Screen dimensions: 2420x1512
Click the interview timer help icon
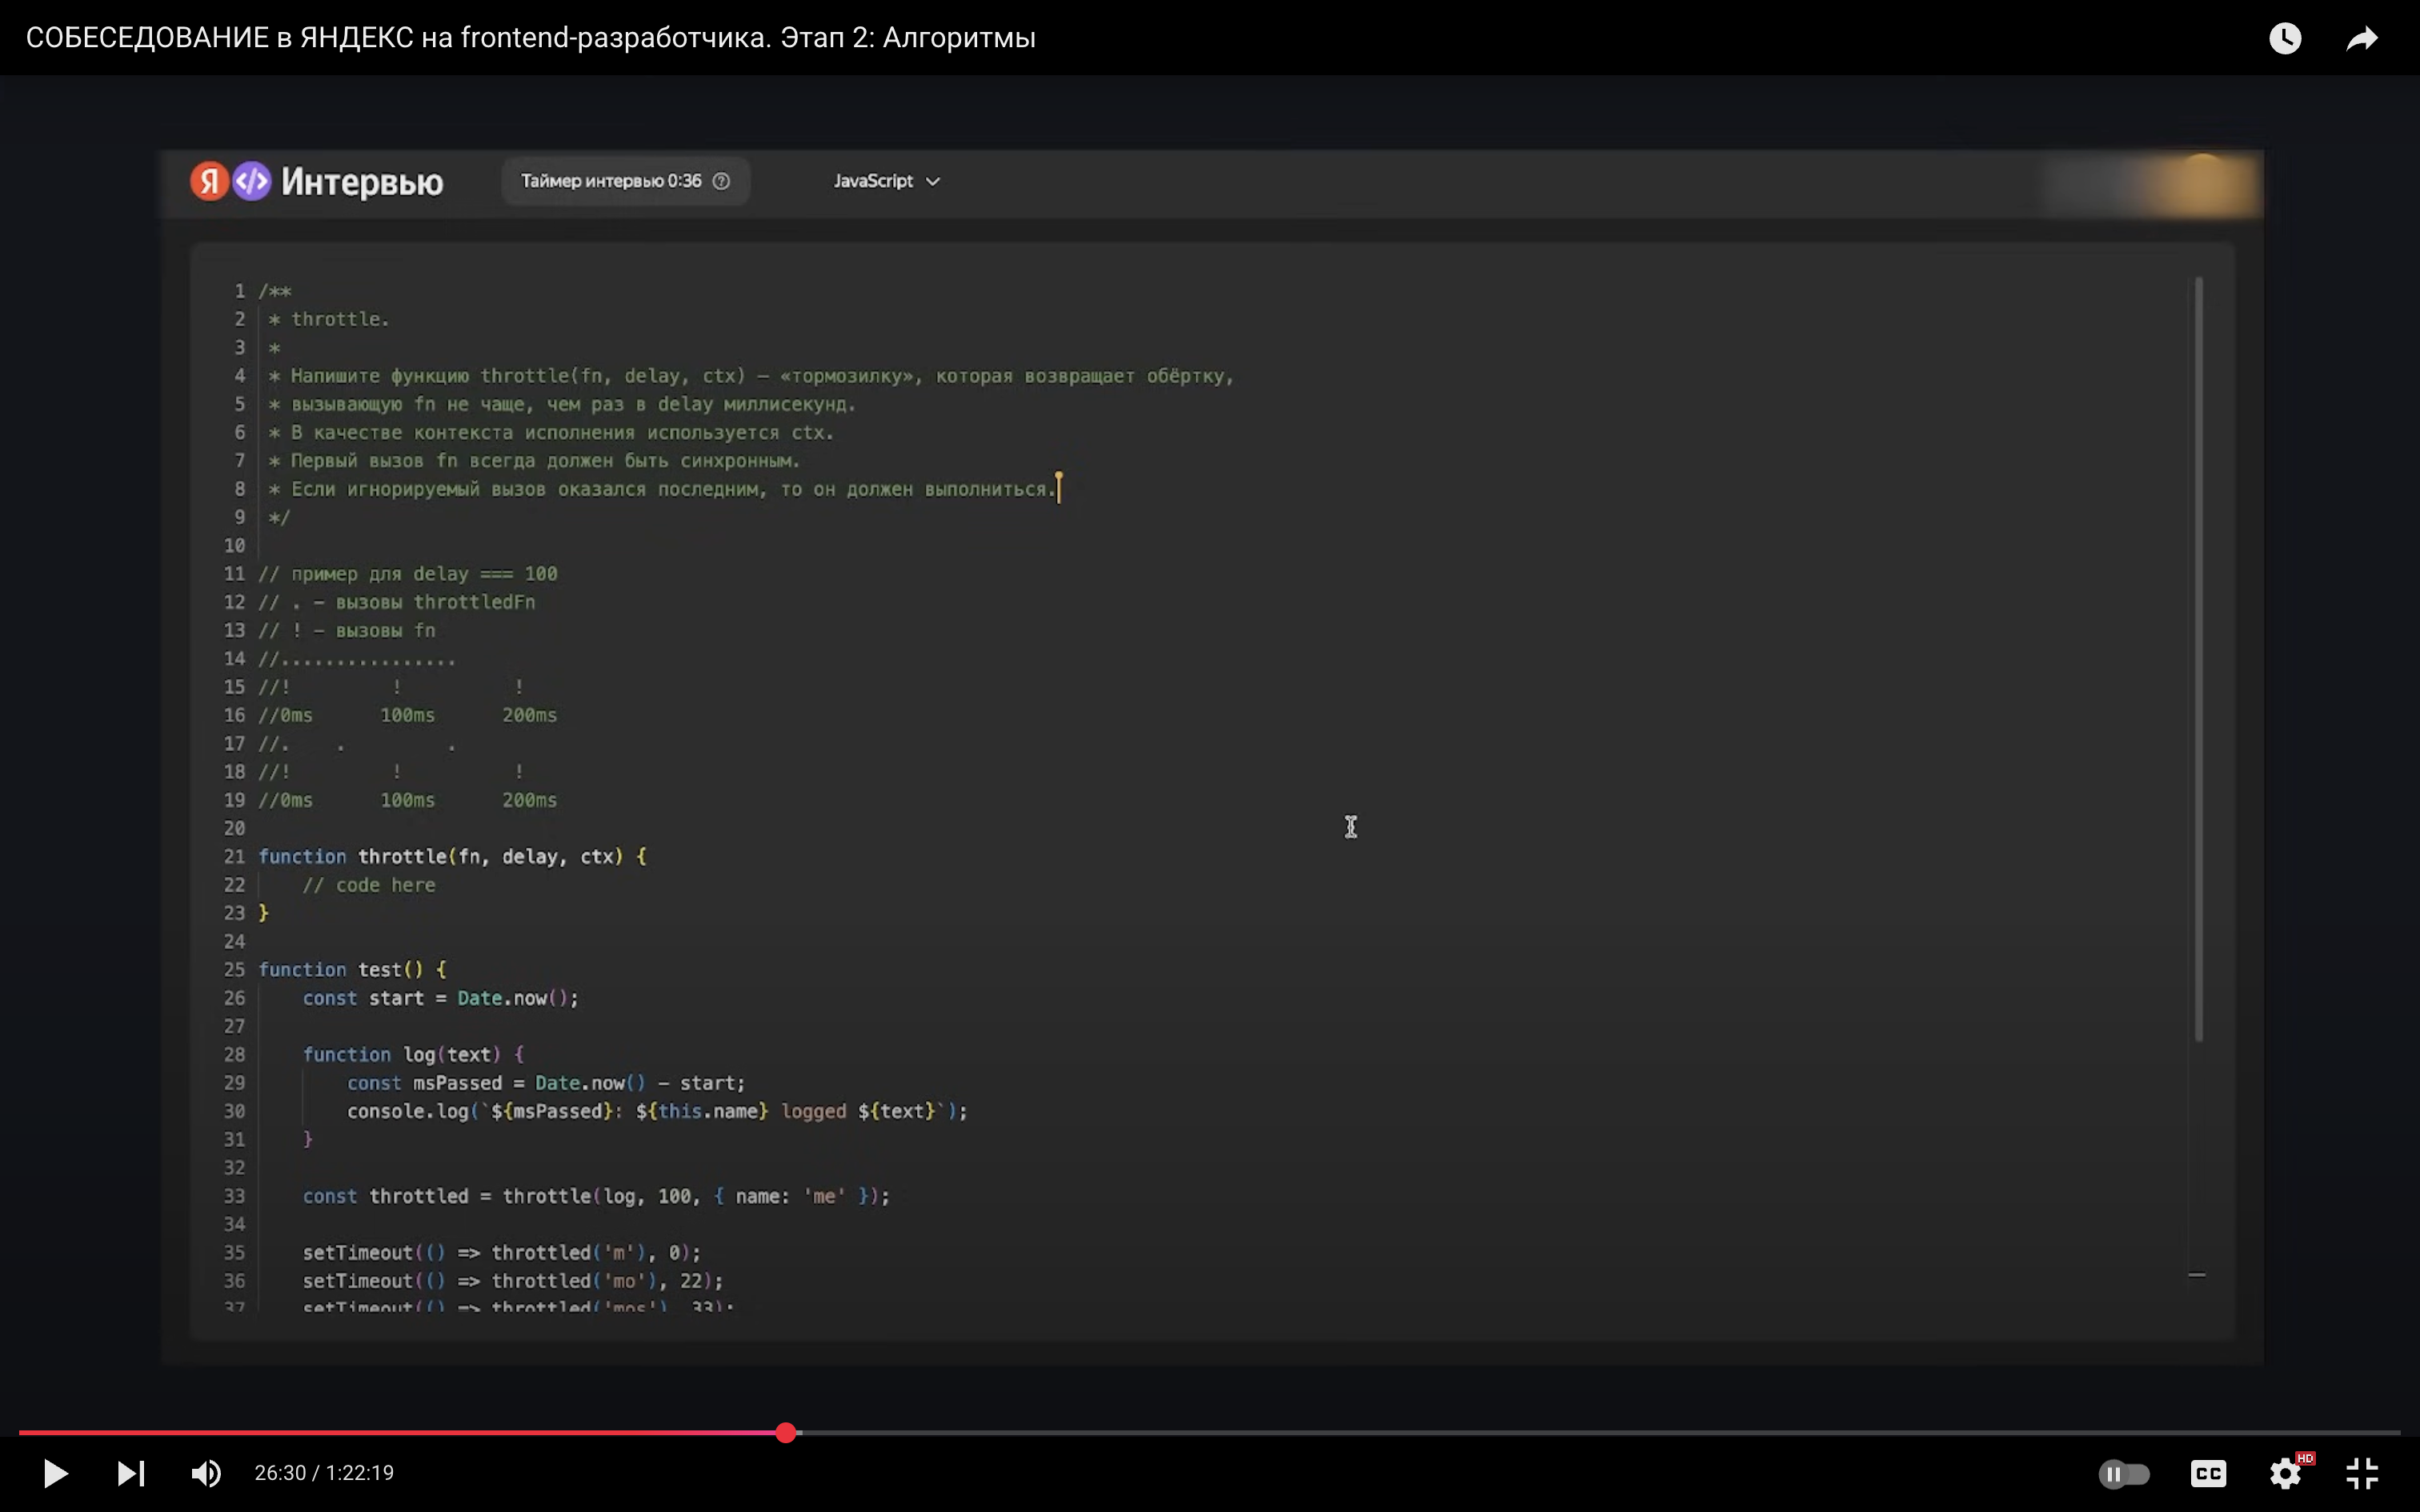coord(721,181)
